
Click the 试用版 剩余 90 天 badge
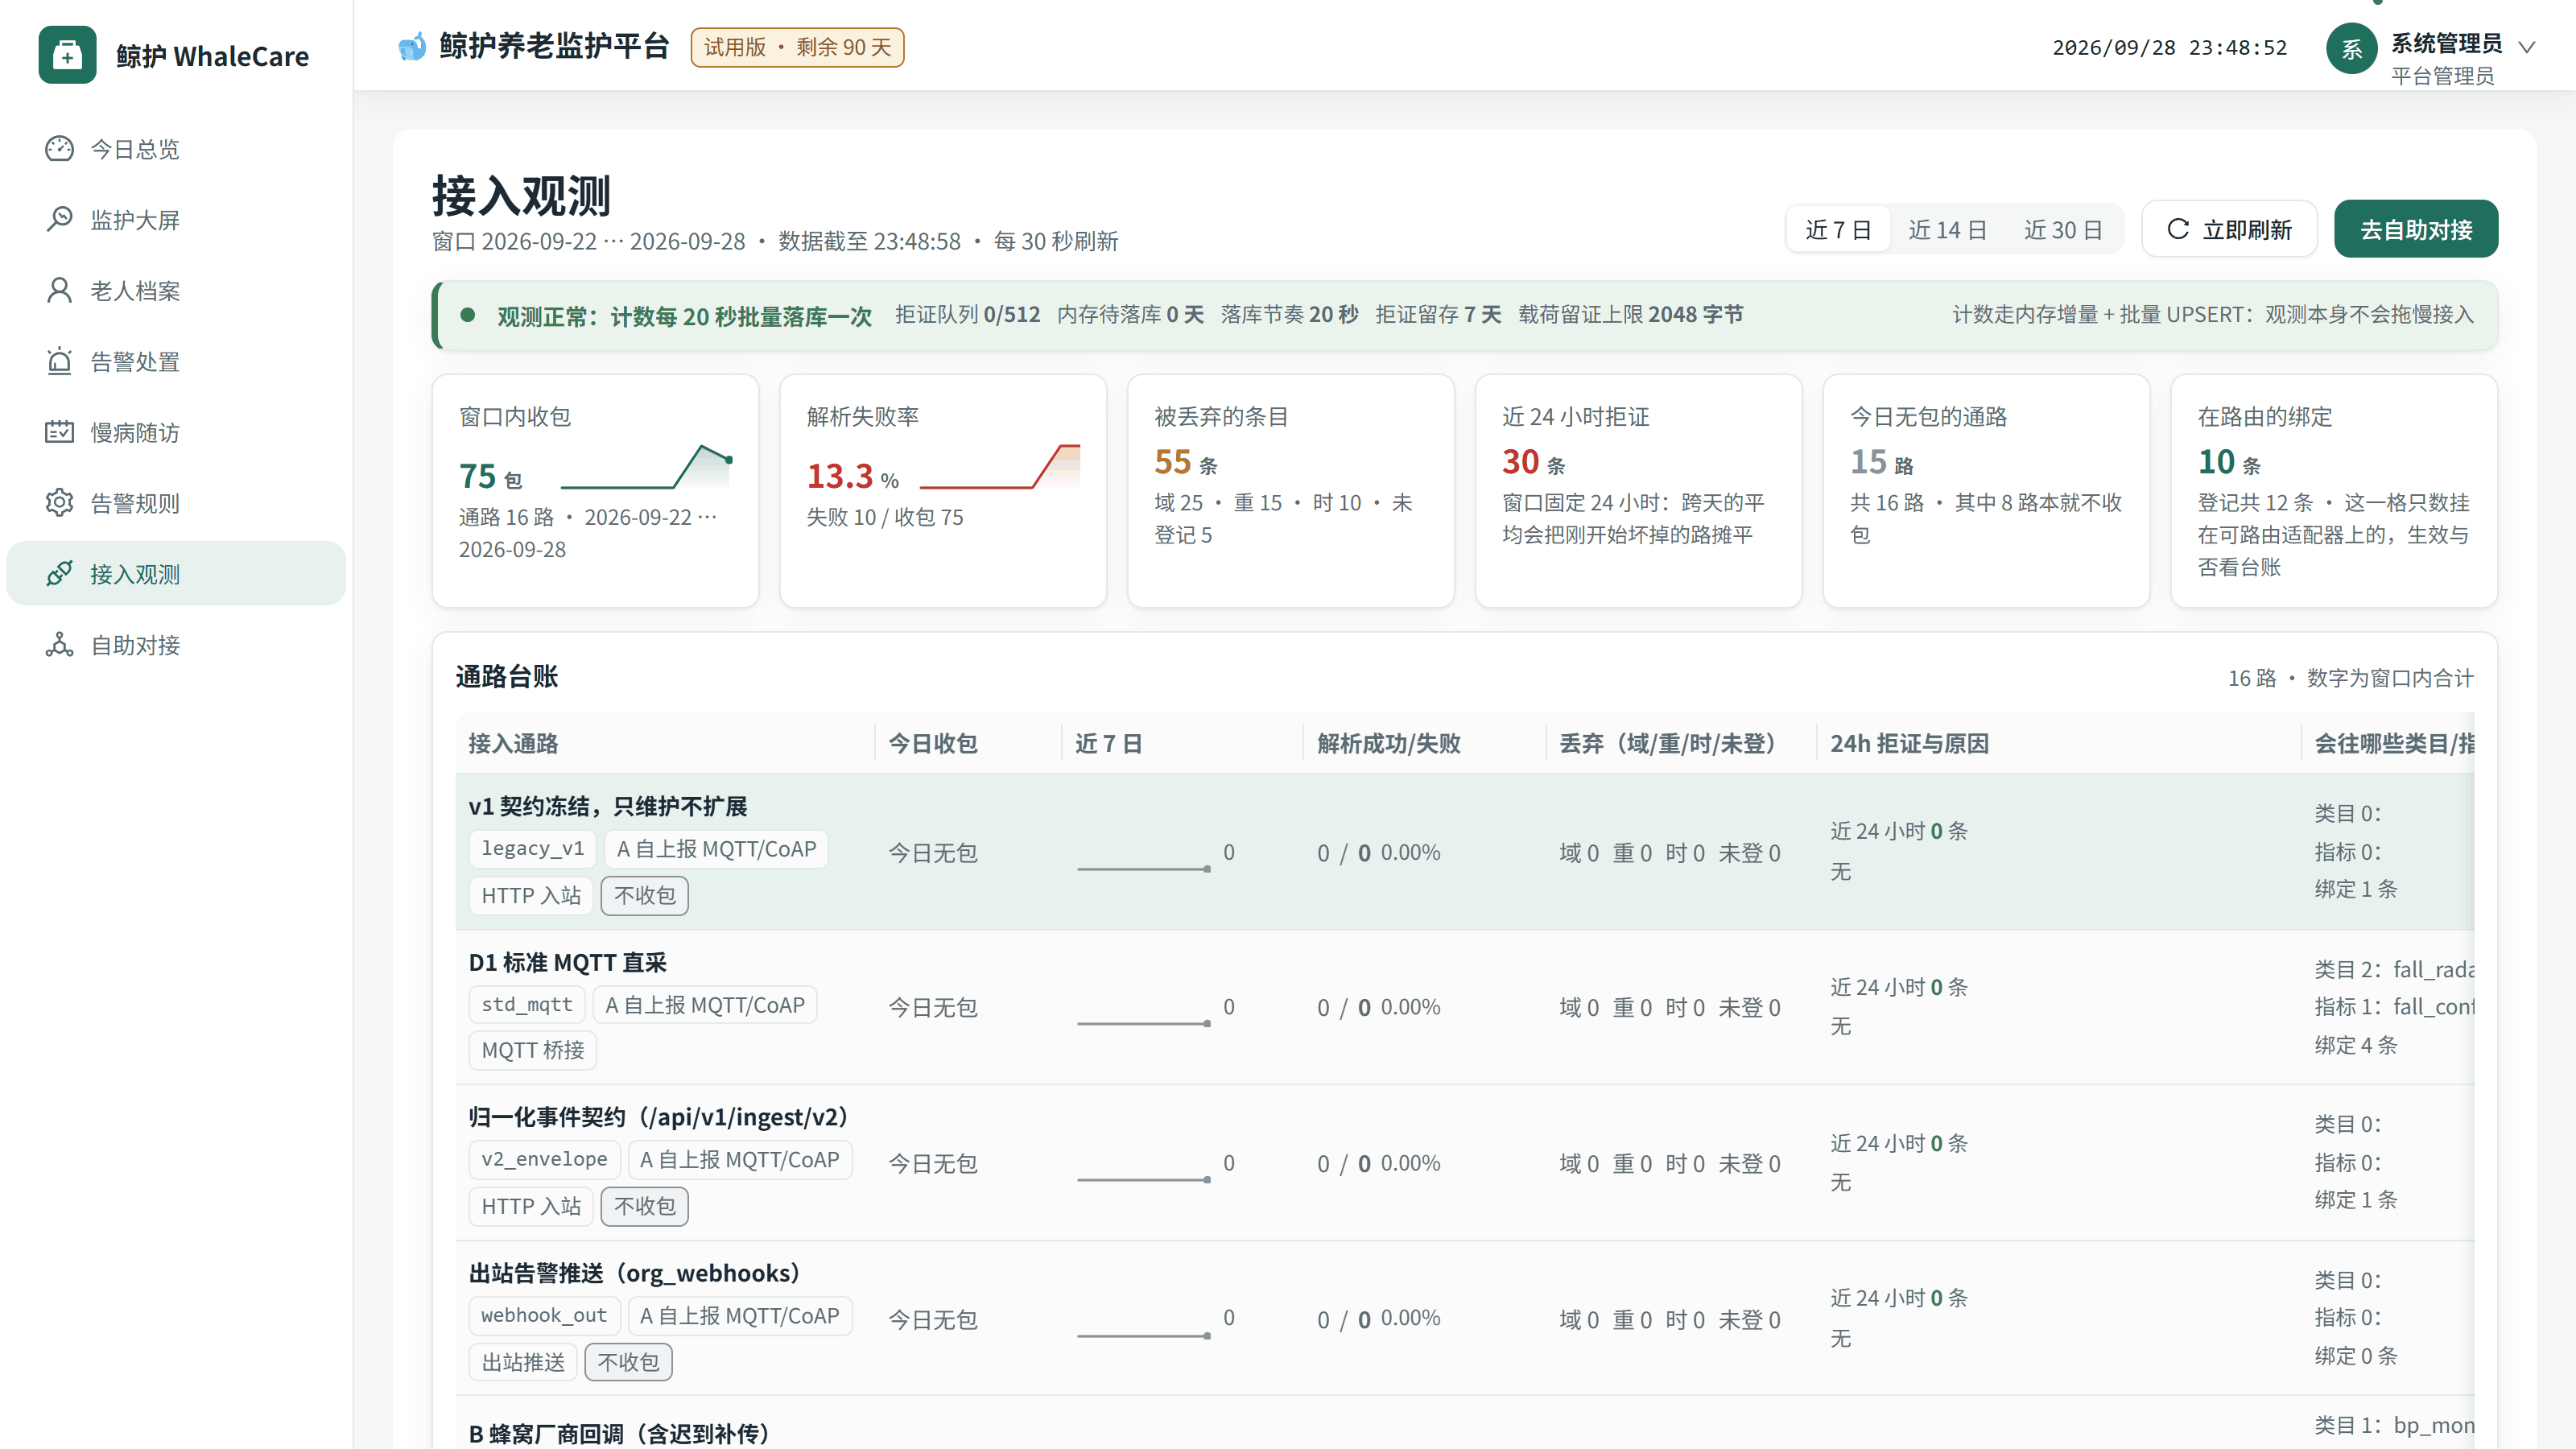(797, 47)
